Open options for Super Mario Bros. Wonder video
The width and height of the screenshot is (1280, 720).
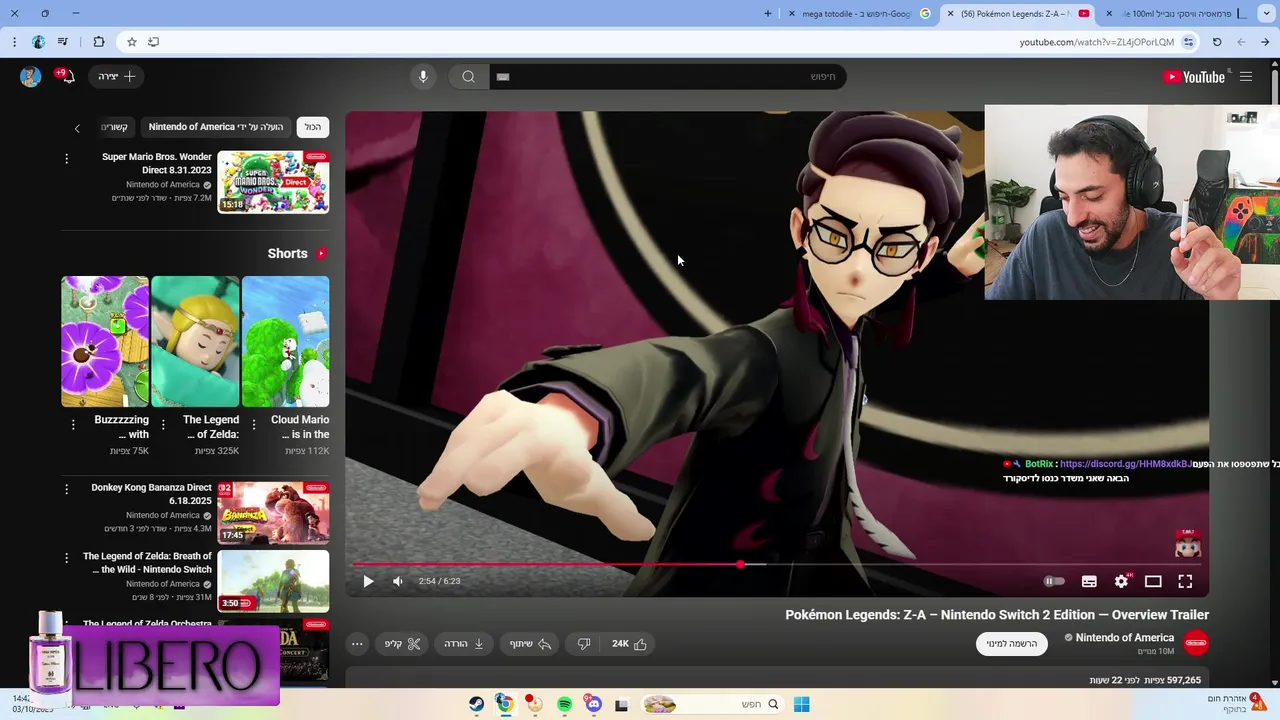67,159
